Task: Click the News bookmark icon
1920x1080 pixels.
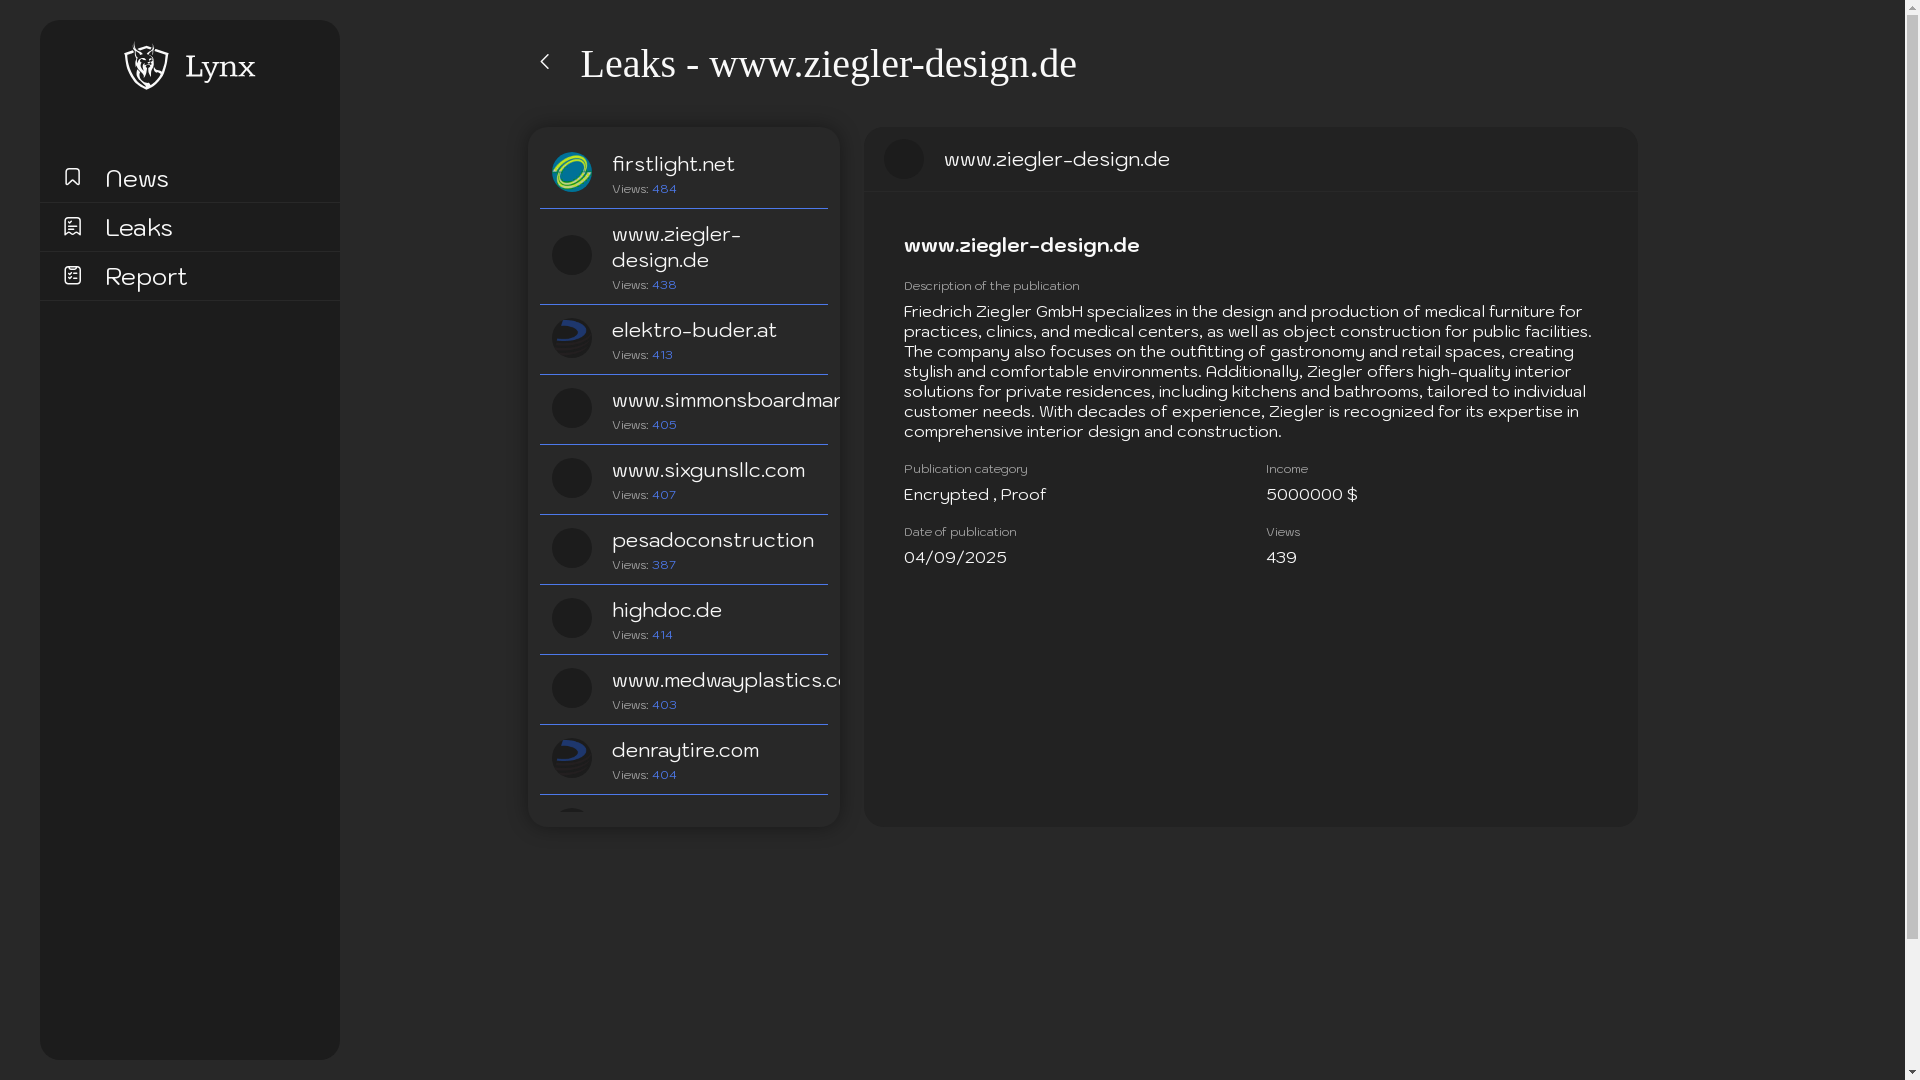Action: [72, 177]
